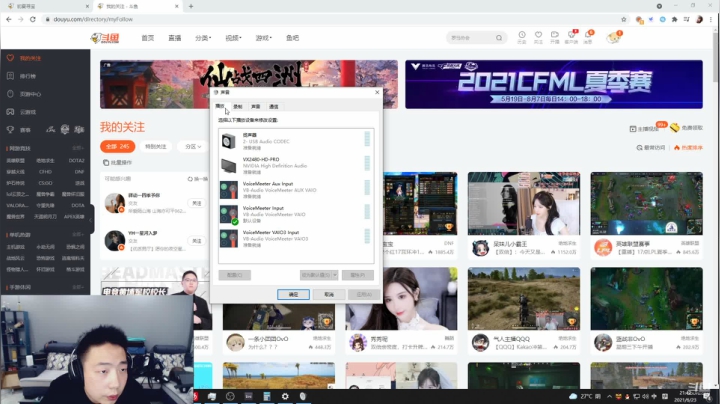Switch to the 通信 communications tab
720x404 pixels.
[x=274, y=107]
